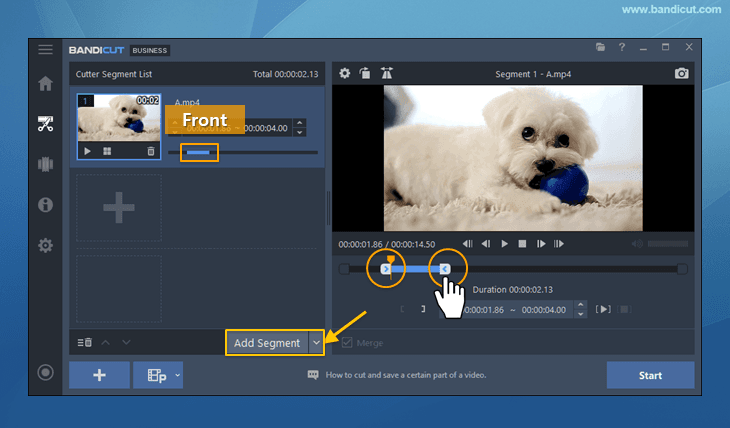Click the segment start slider handle
The width and height of the screenshot is (730, 428).
click(x=385, y=269)
